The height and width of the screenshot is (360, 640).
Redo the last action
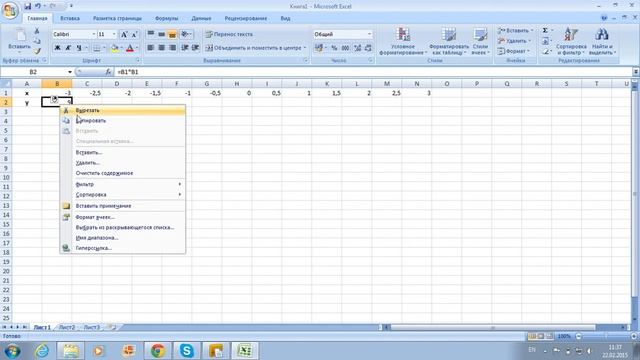click(x=53, y=6)
